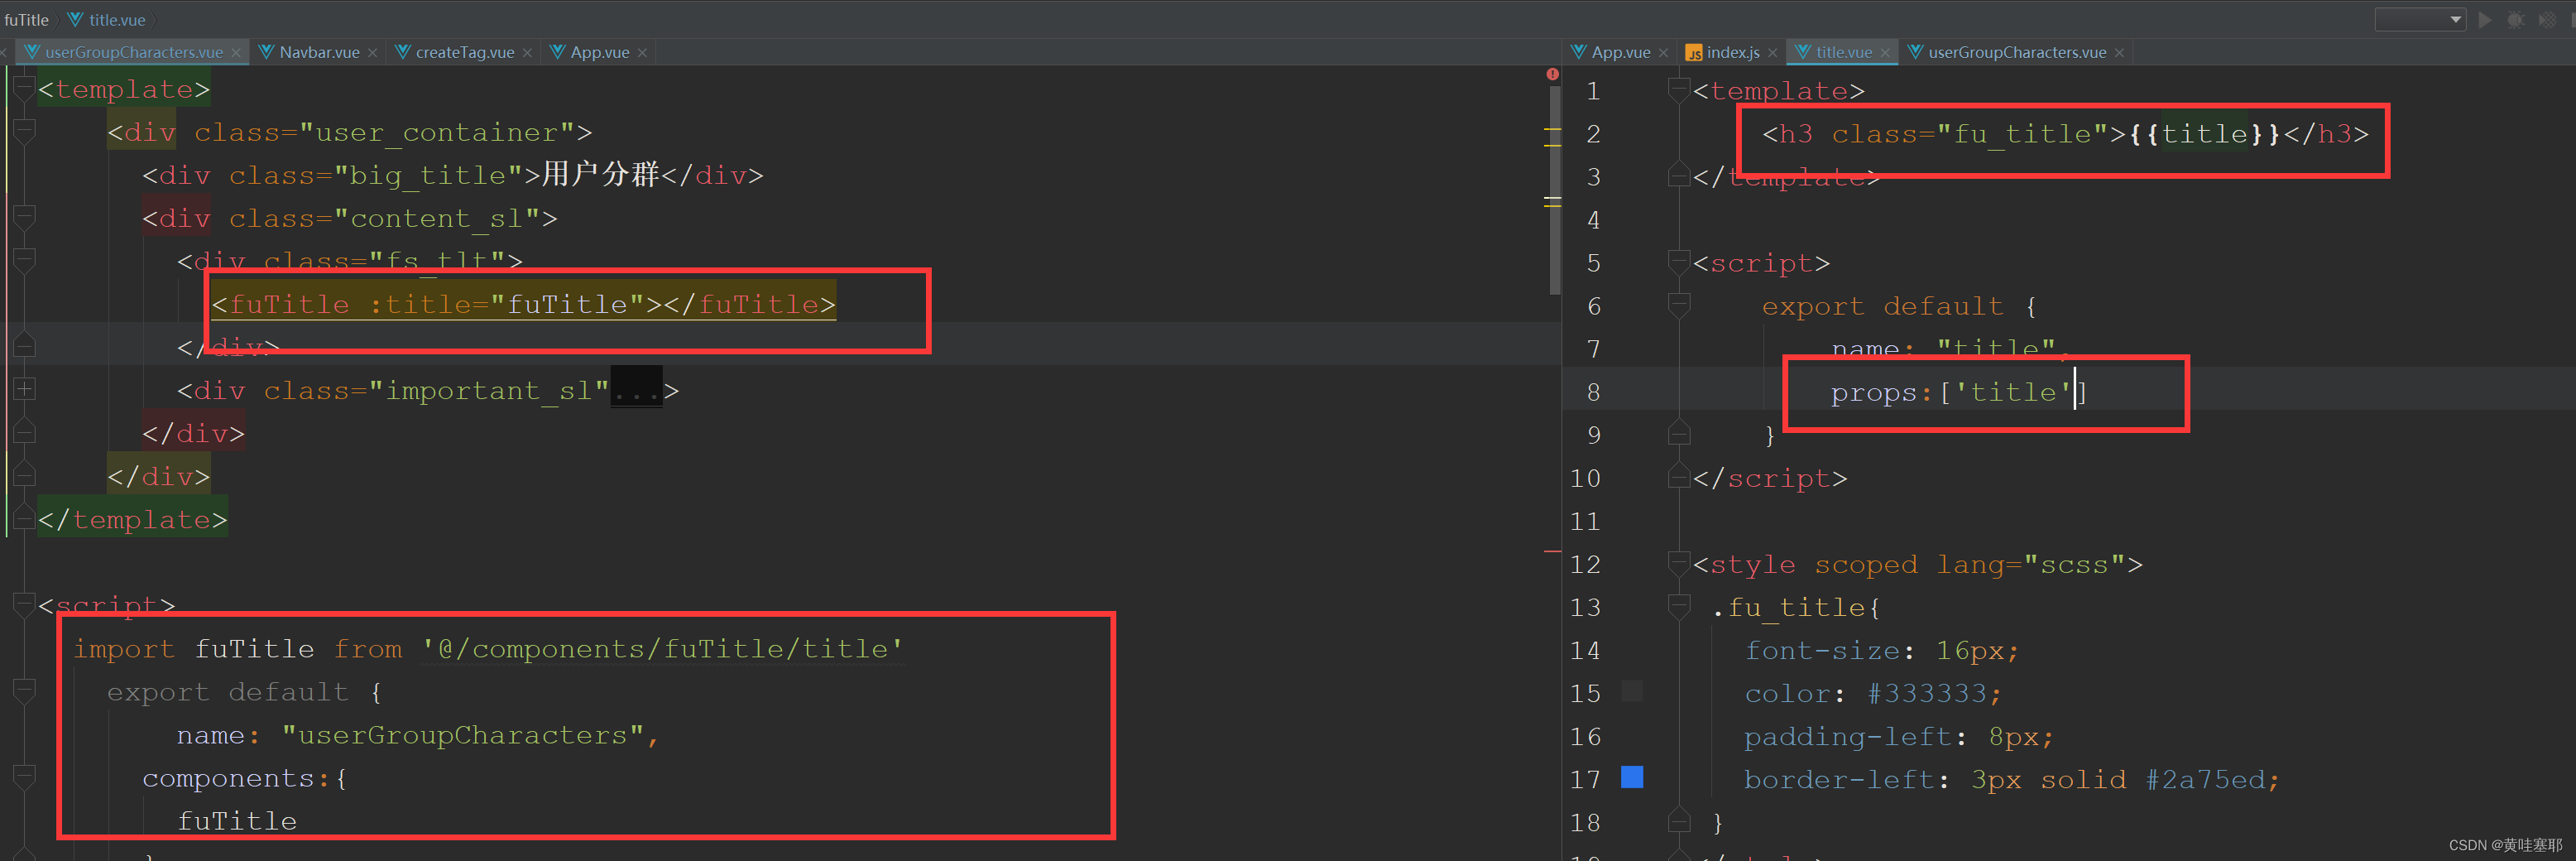Switch to the createTag.vue tab
The image size is (2576, 861).
pyautogui.click(x=465, y=52)
